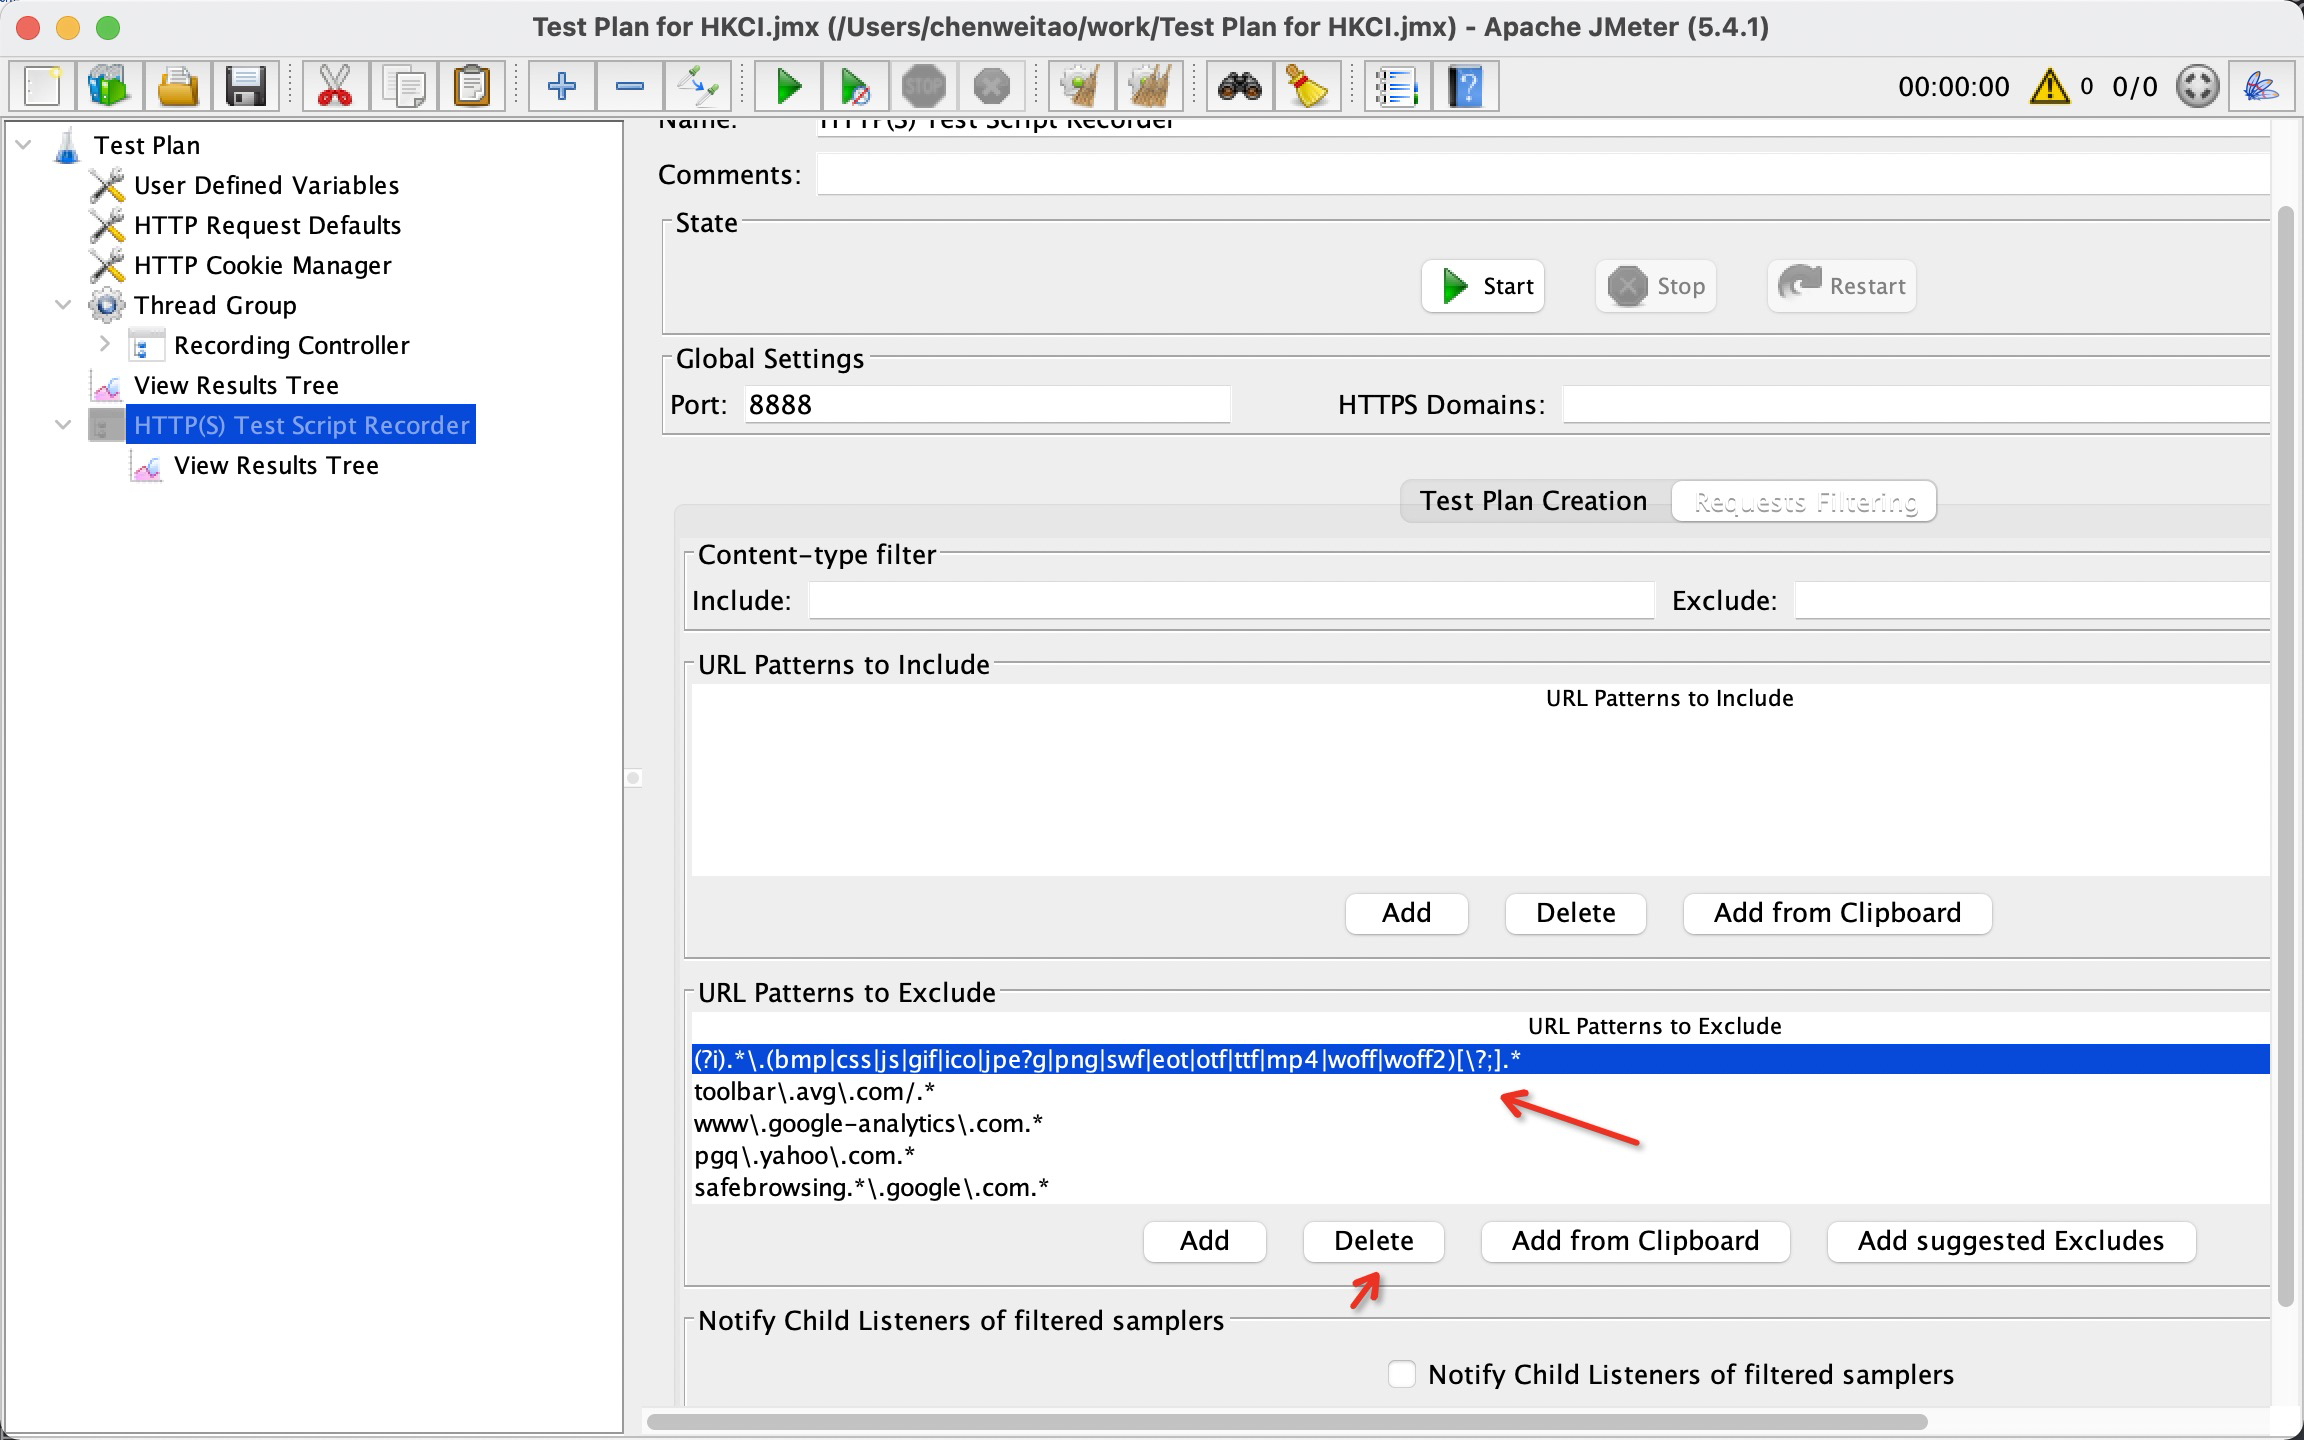Open the Function Helper list icon
Image resolution: width=2304 pixels, height=1440 pixels.
click(x=1397, y=86)
